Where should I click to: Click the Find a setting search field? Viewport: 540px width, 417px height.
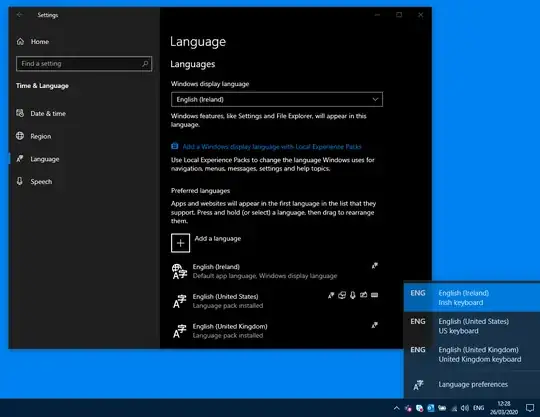84,64
